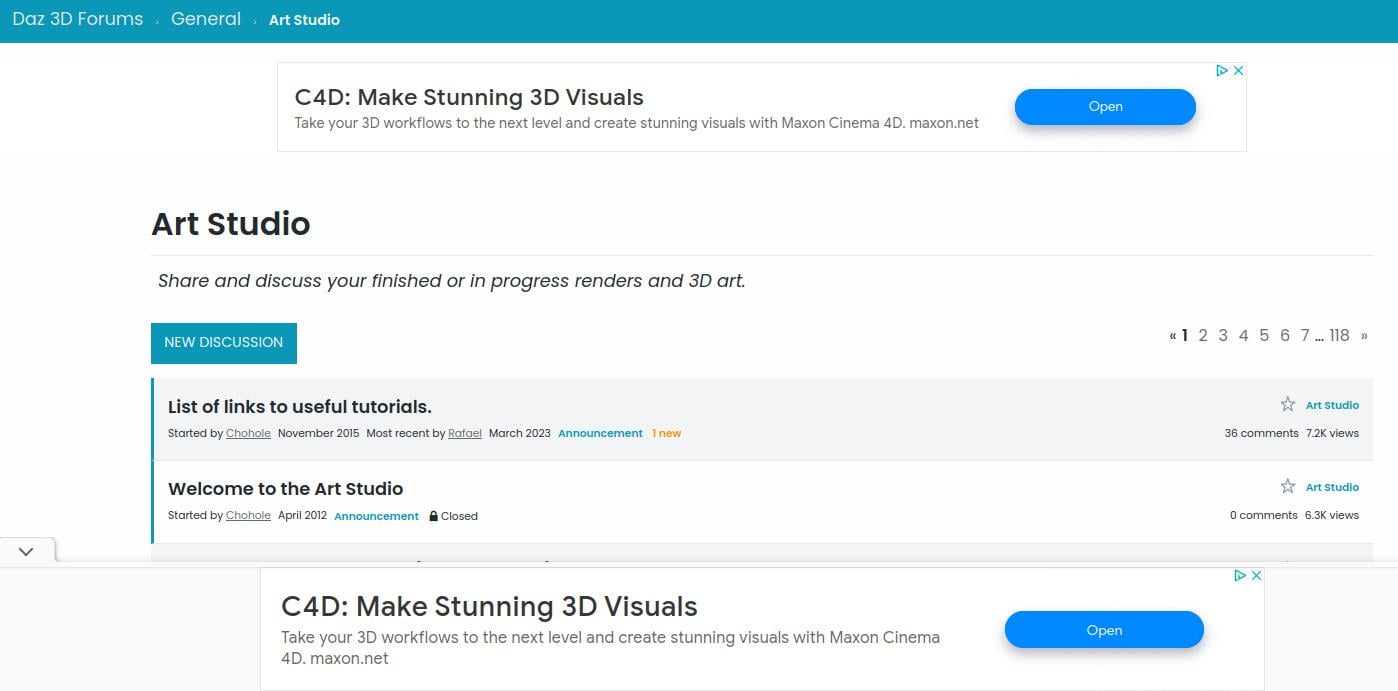The image size is (1398, 691).
Task: Bookmark the Welcome to Art Studio star
Action: pyautogui.click(x=1288, y=486)
